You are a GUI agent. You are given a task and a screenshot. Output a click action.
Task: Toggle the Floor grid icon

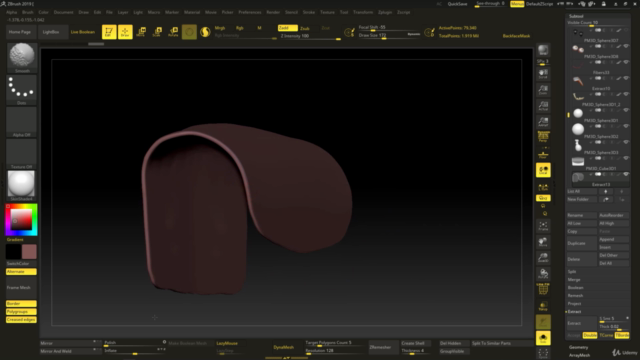coord(543,154)
